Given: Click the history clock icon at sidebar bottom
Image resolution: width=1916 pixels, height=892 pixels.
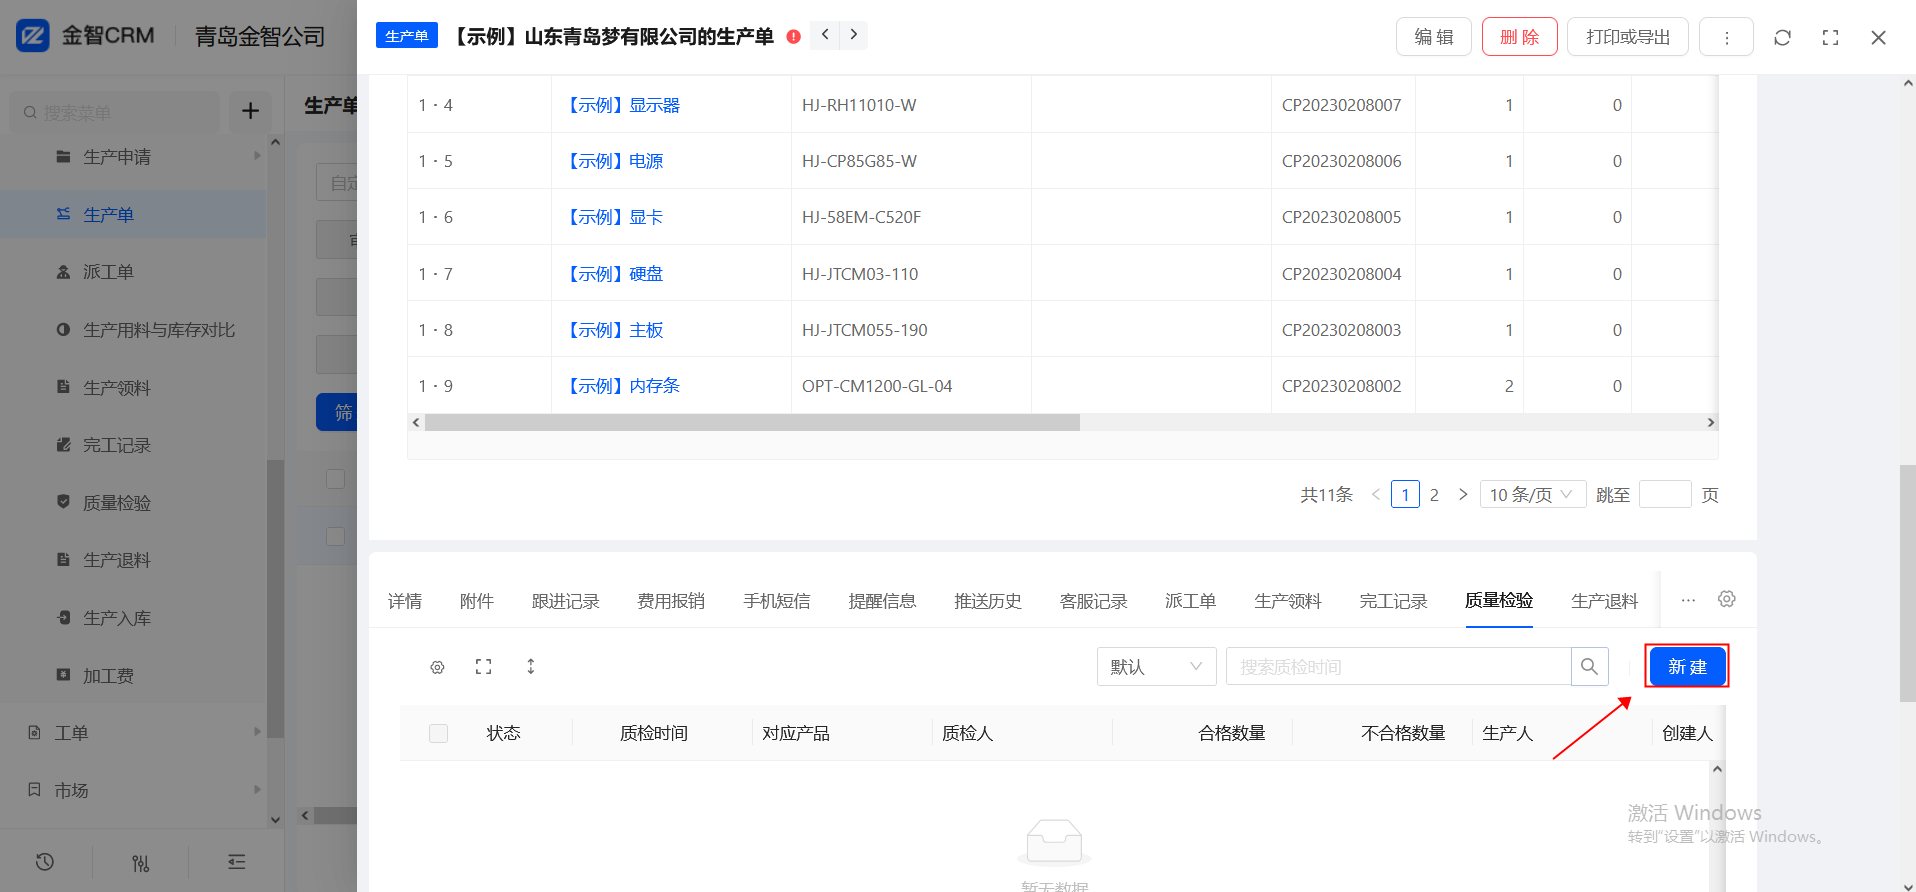Looking at the screenshot, I should (x=45, y=862).
